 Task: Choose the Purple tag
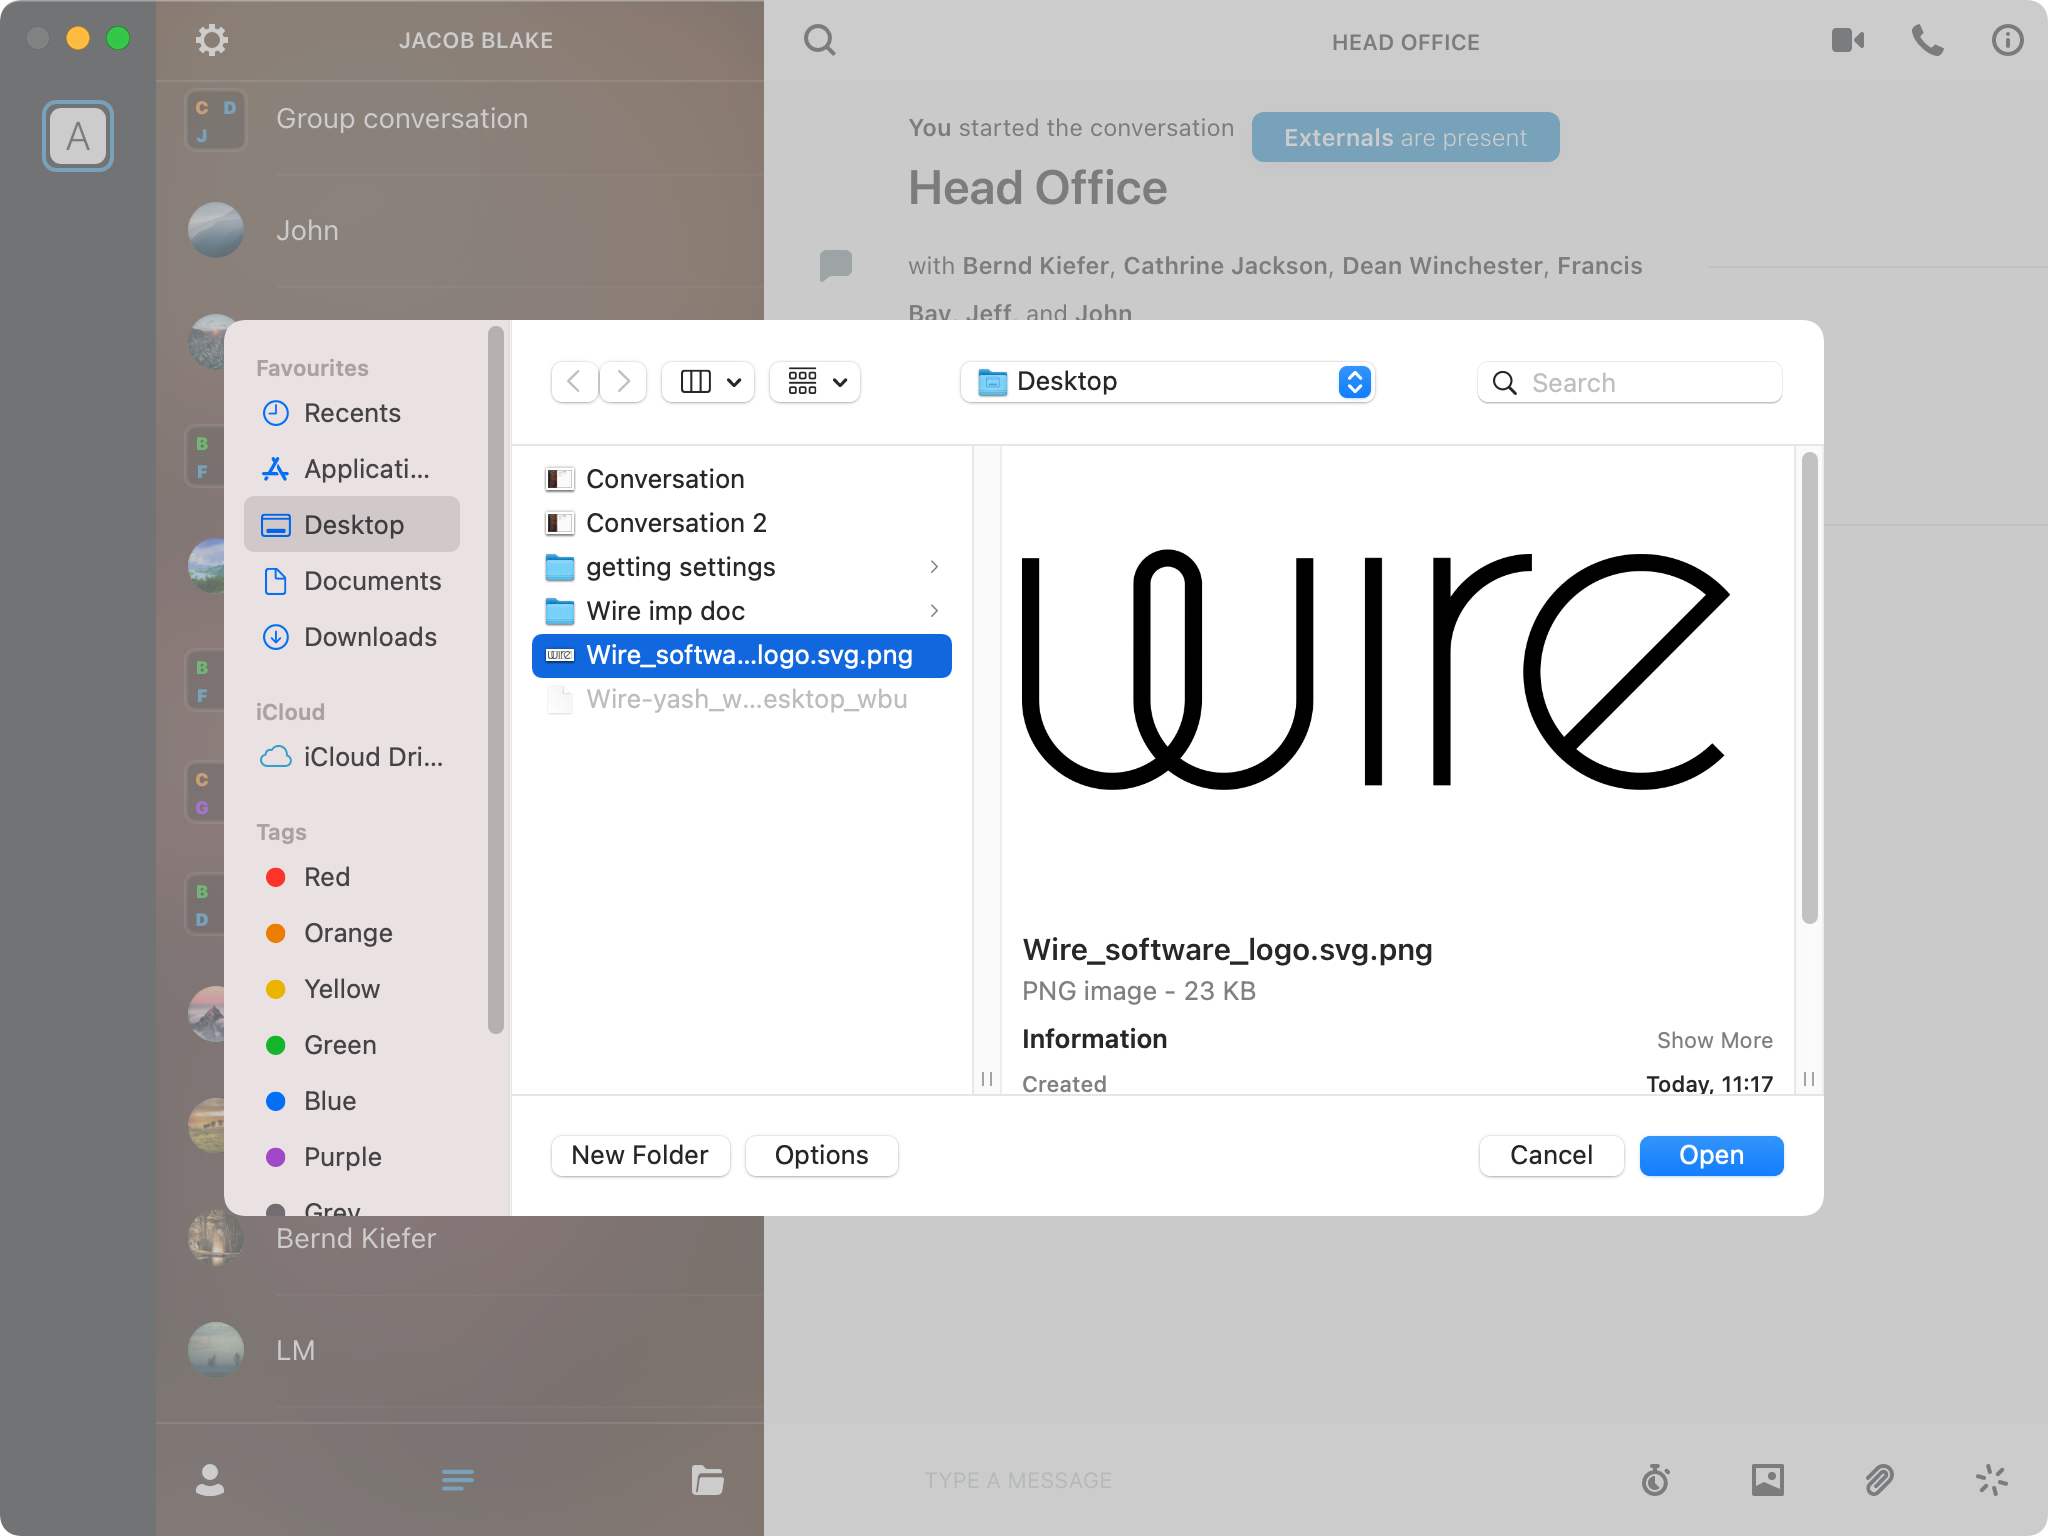pyautogui.click(x=352, y=1157)
